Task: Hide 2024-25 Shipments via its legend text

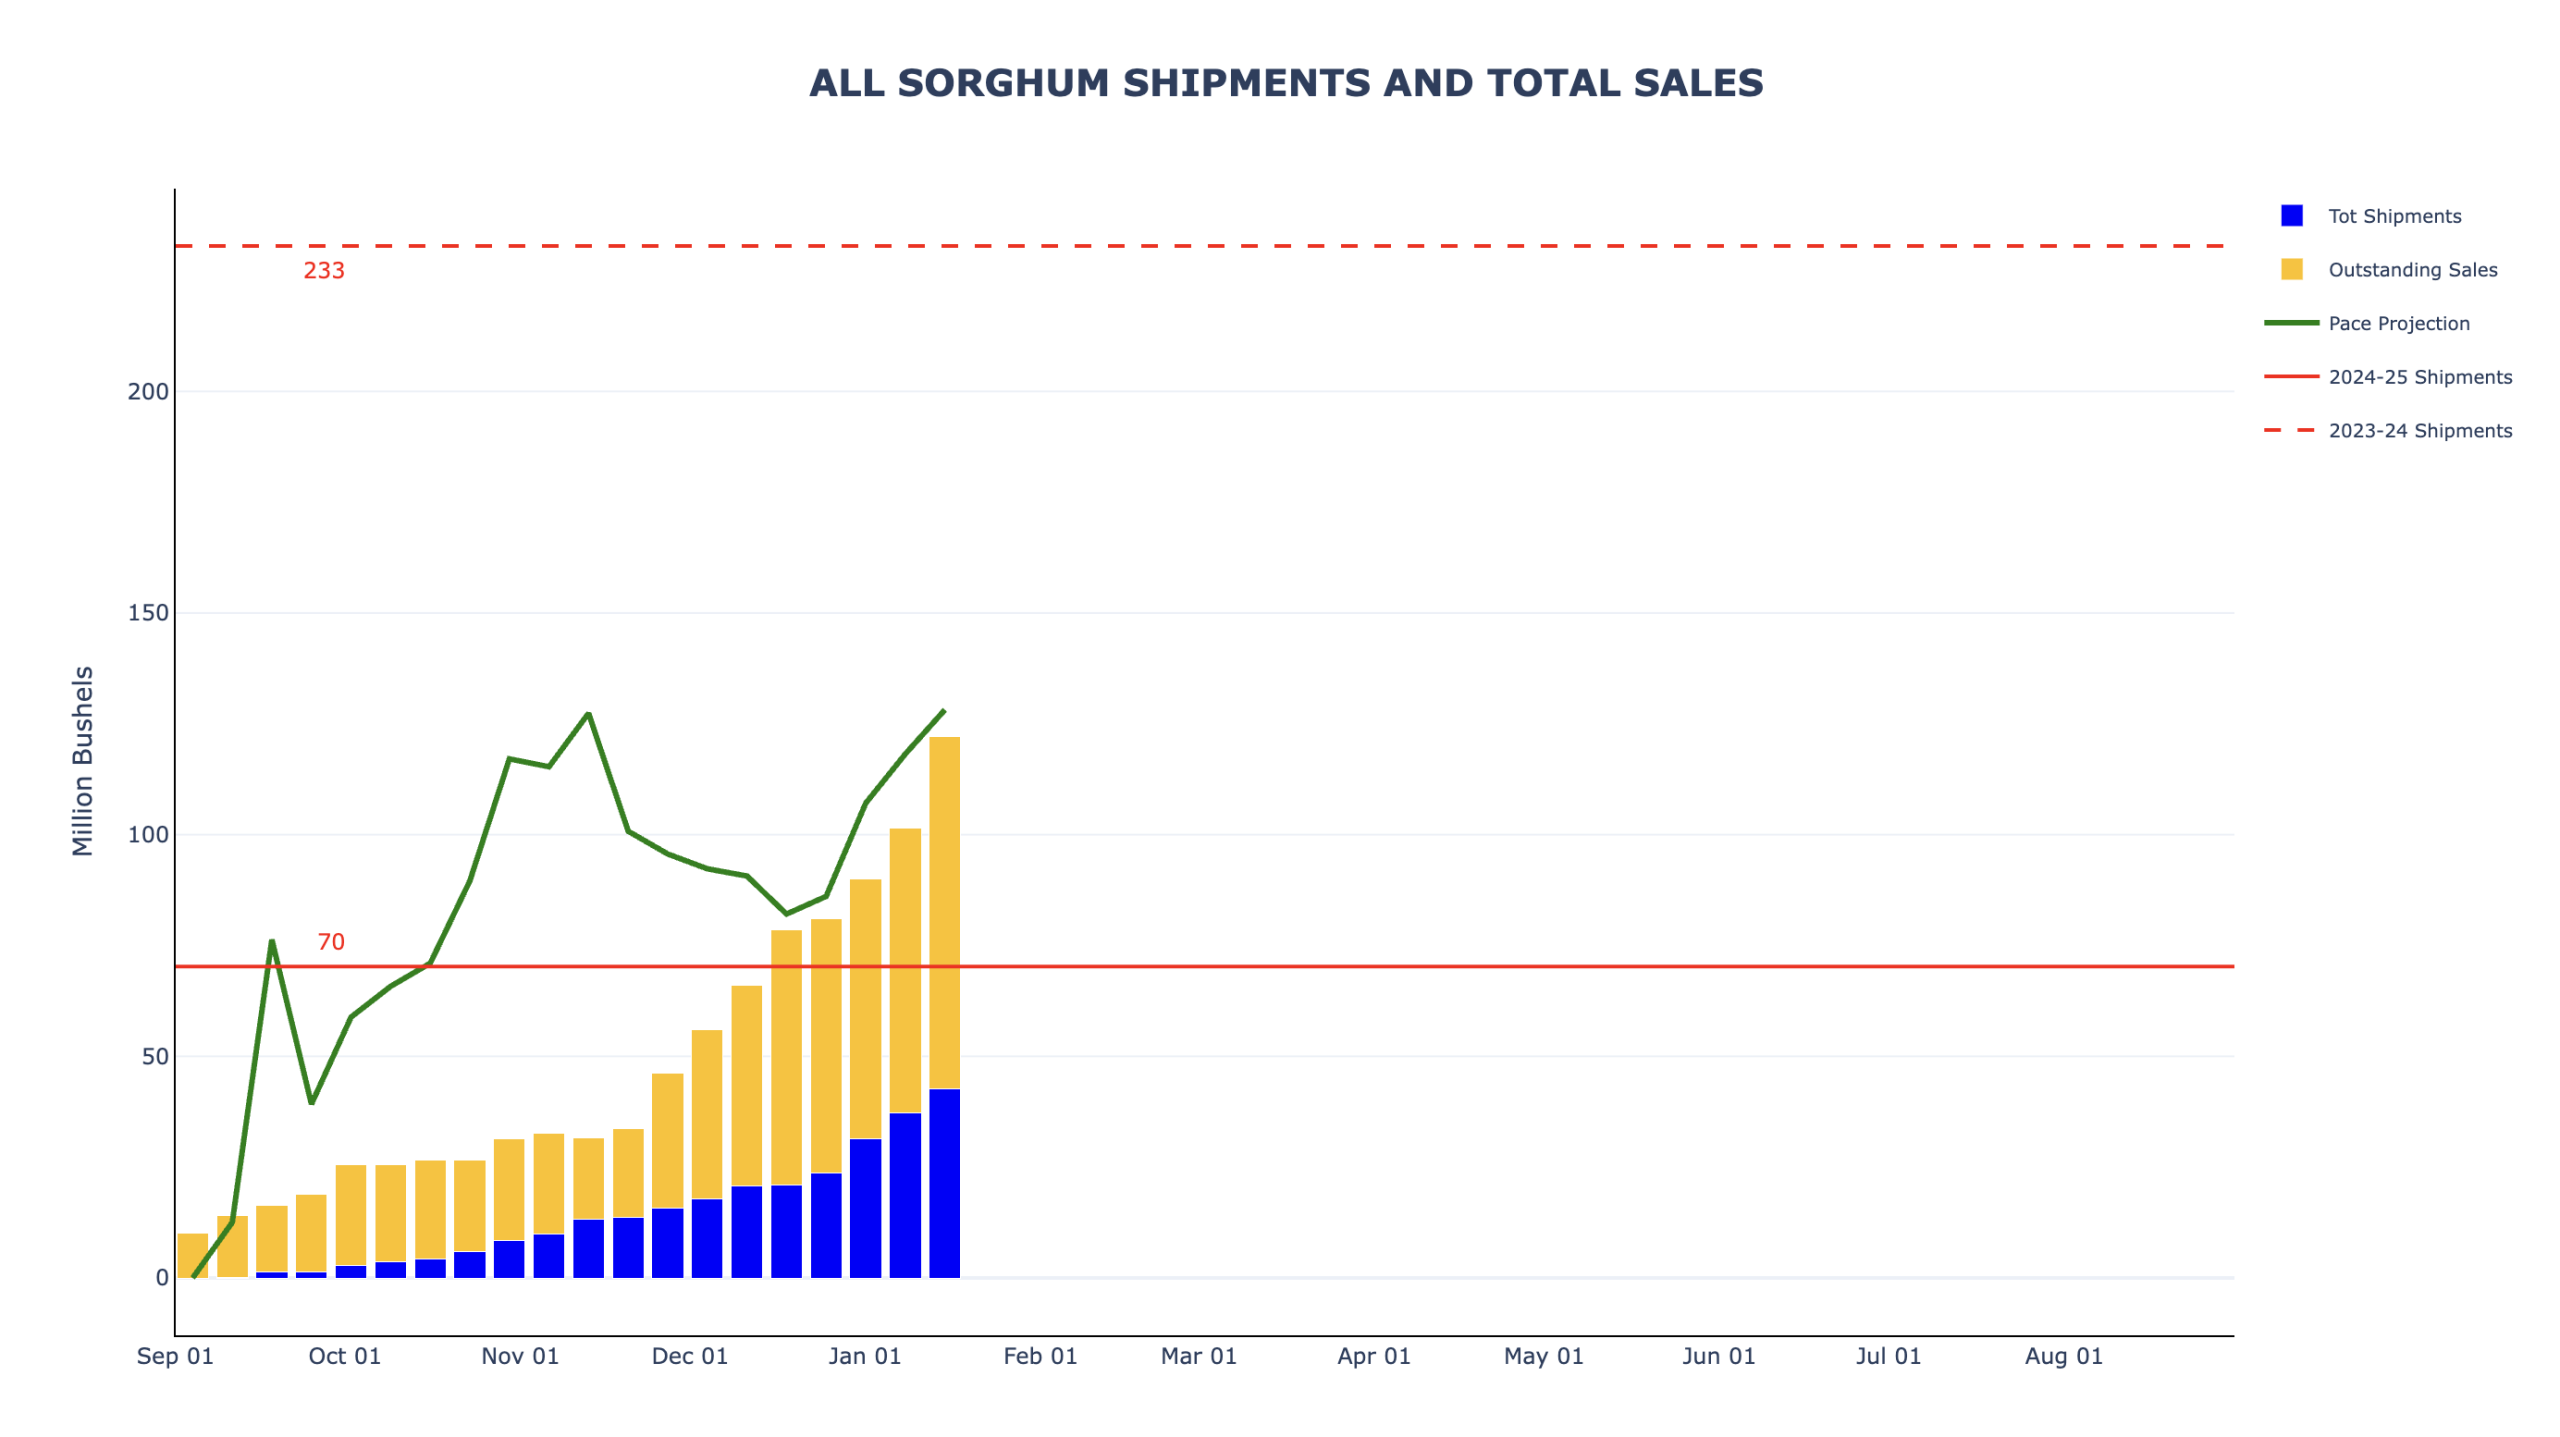Action: (x=2419, y=377)
